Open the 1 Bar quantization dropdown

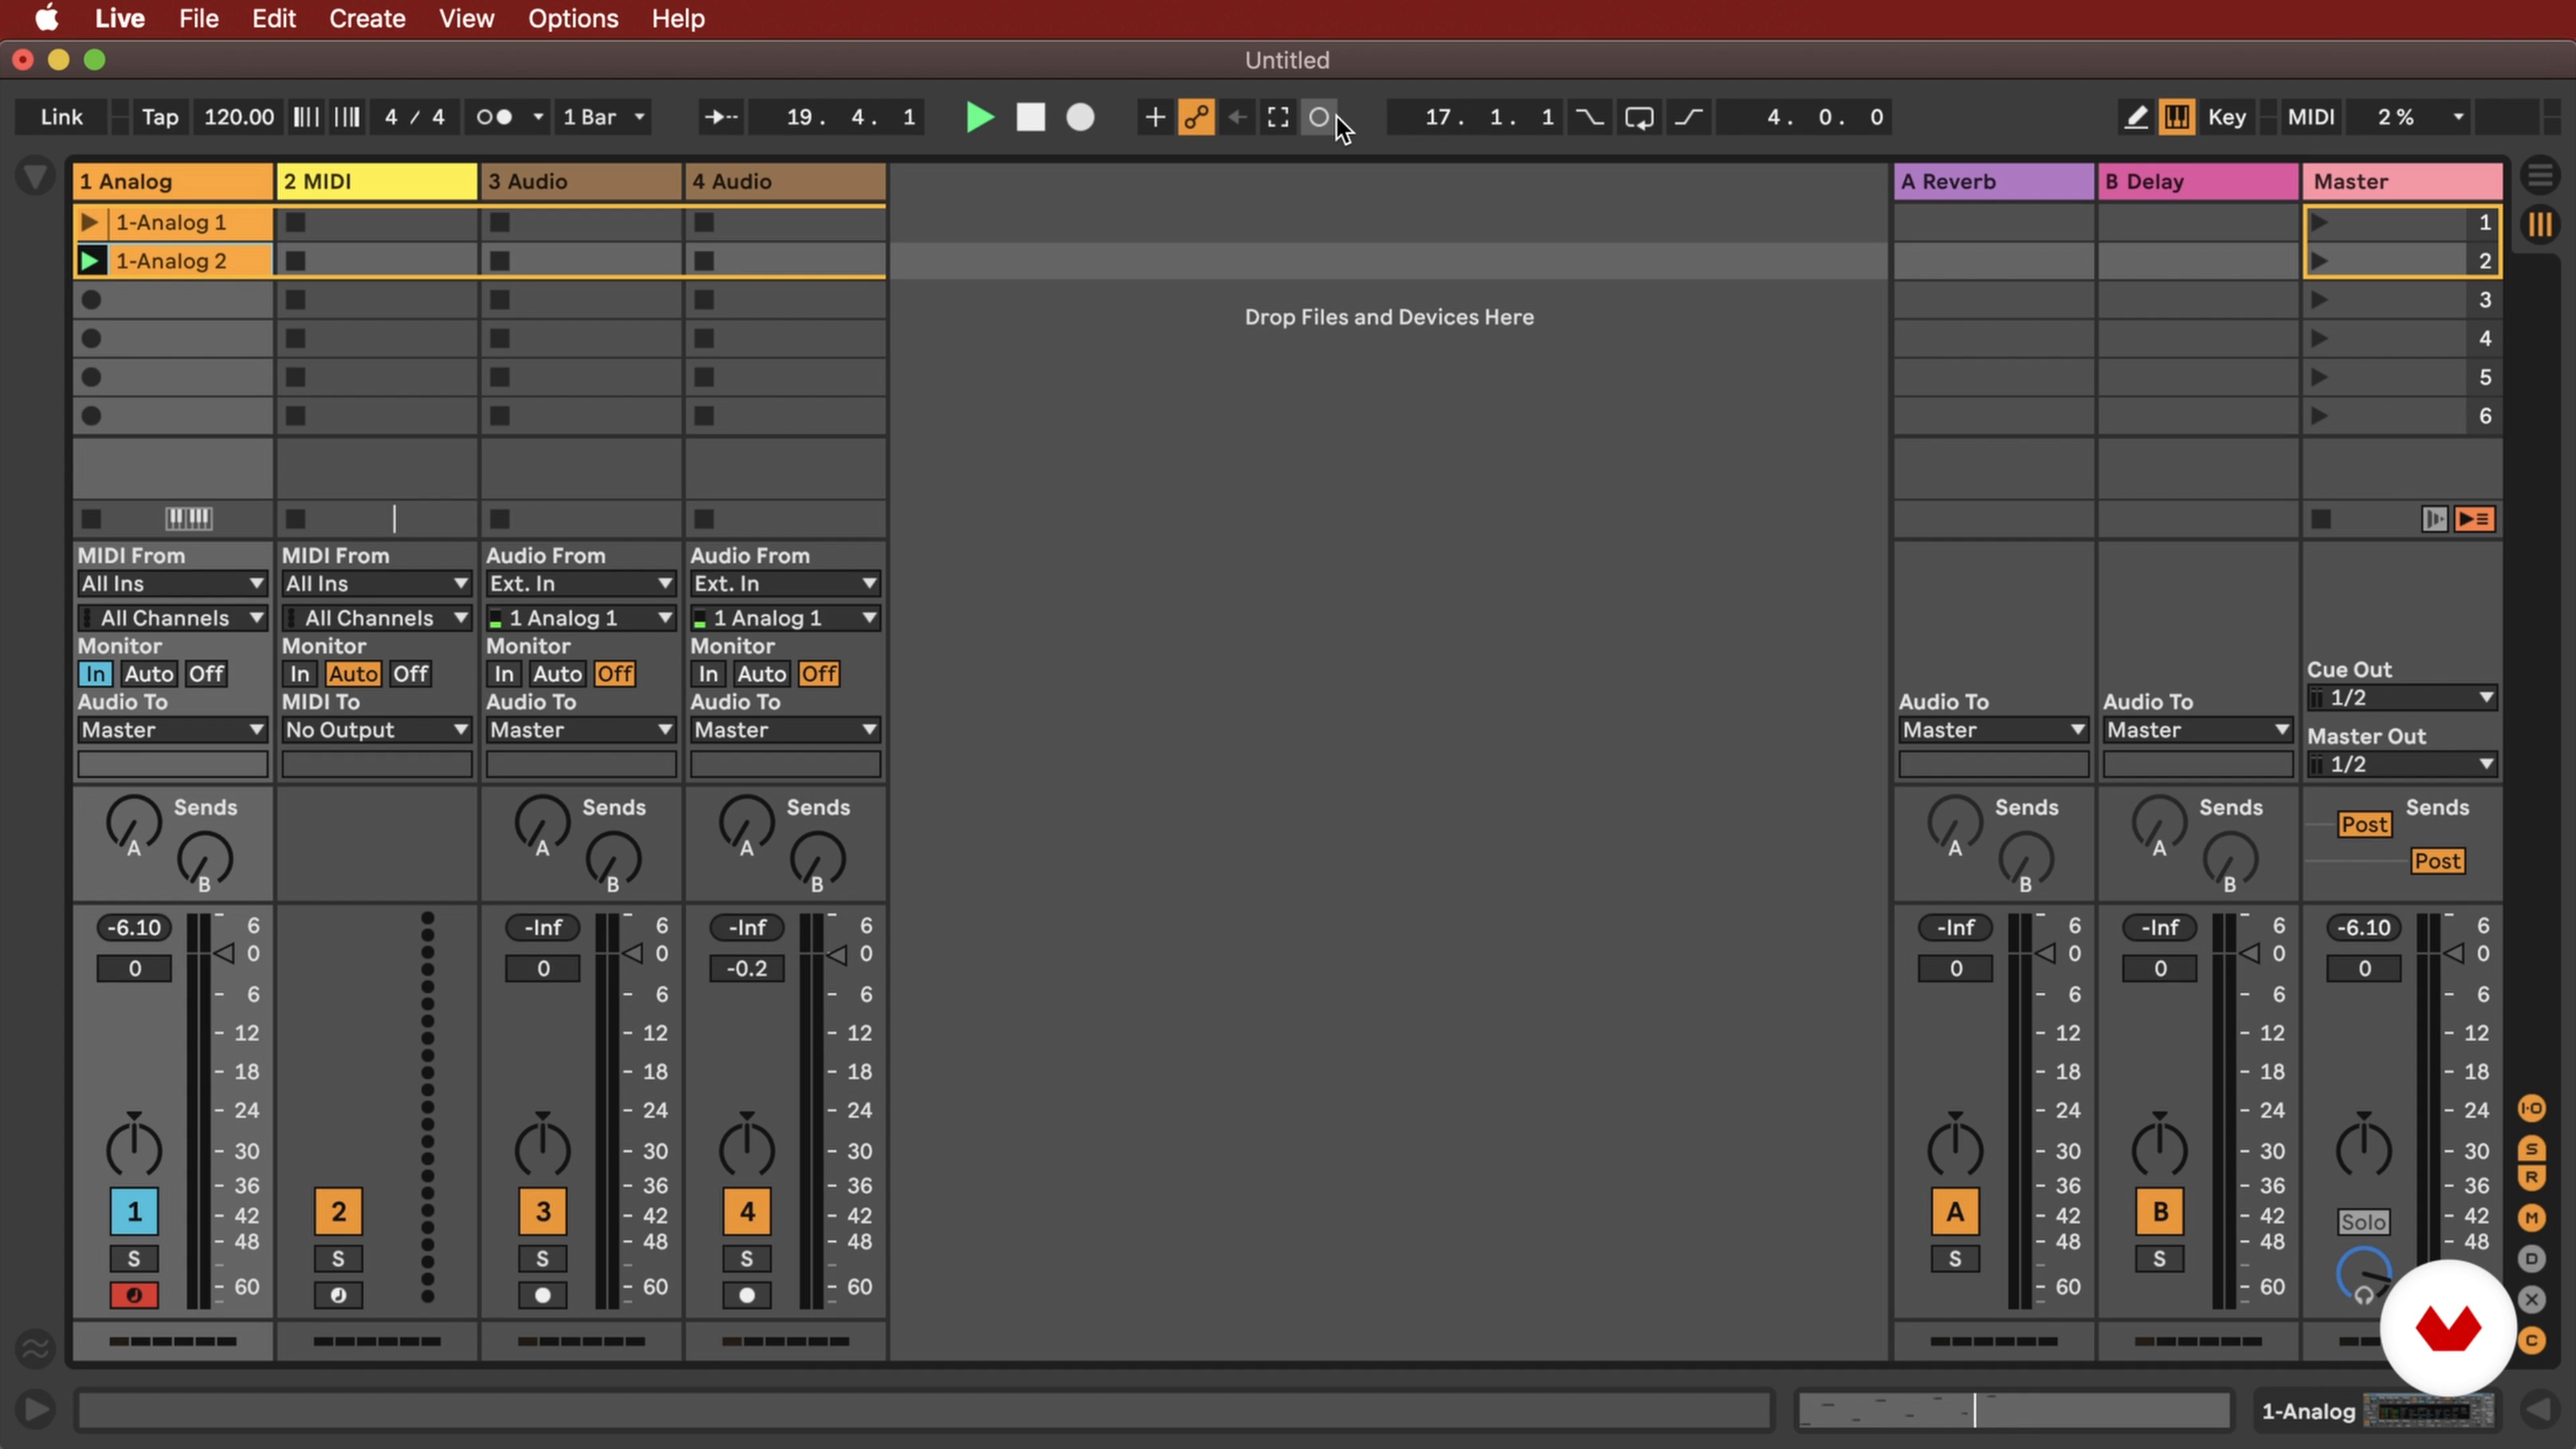(604, 117)
